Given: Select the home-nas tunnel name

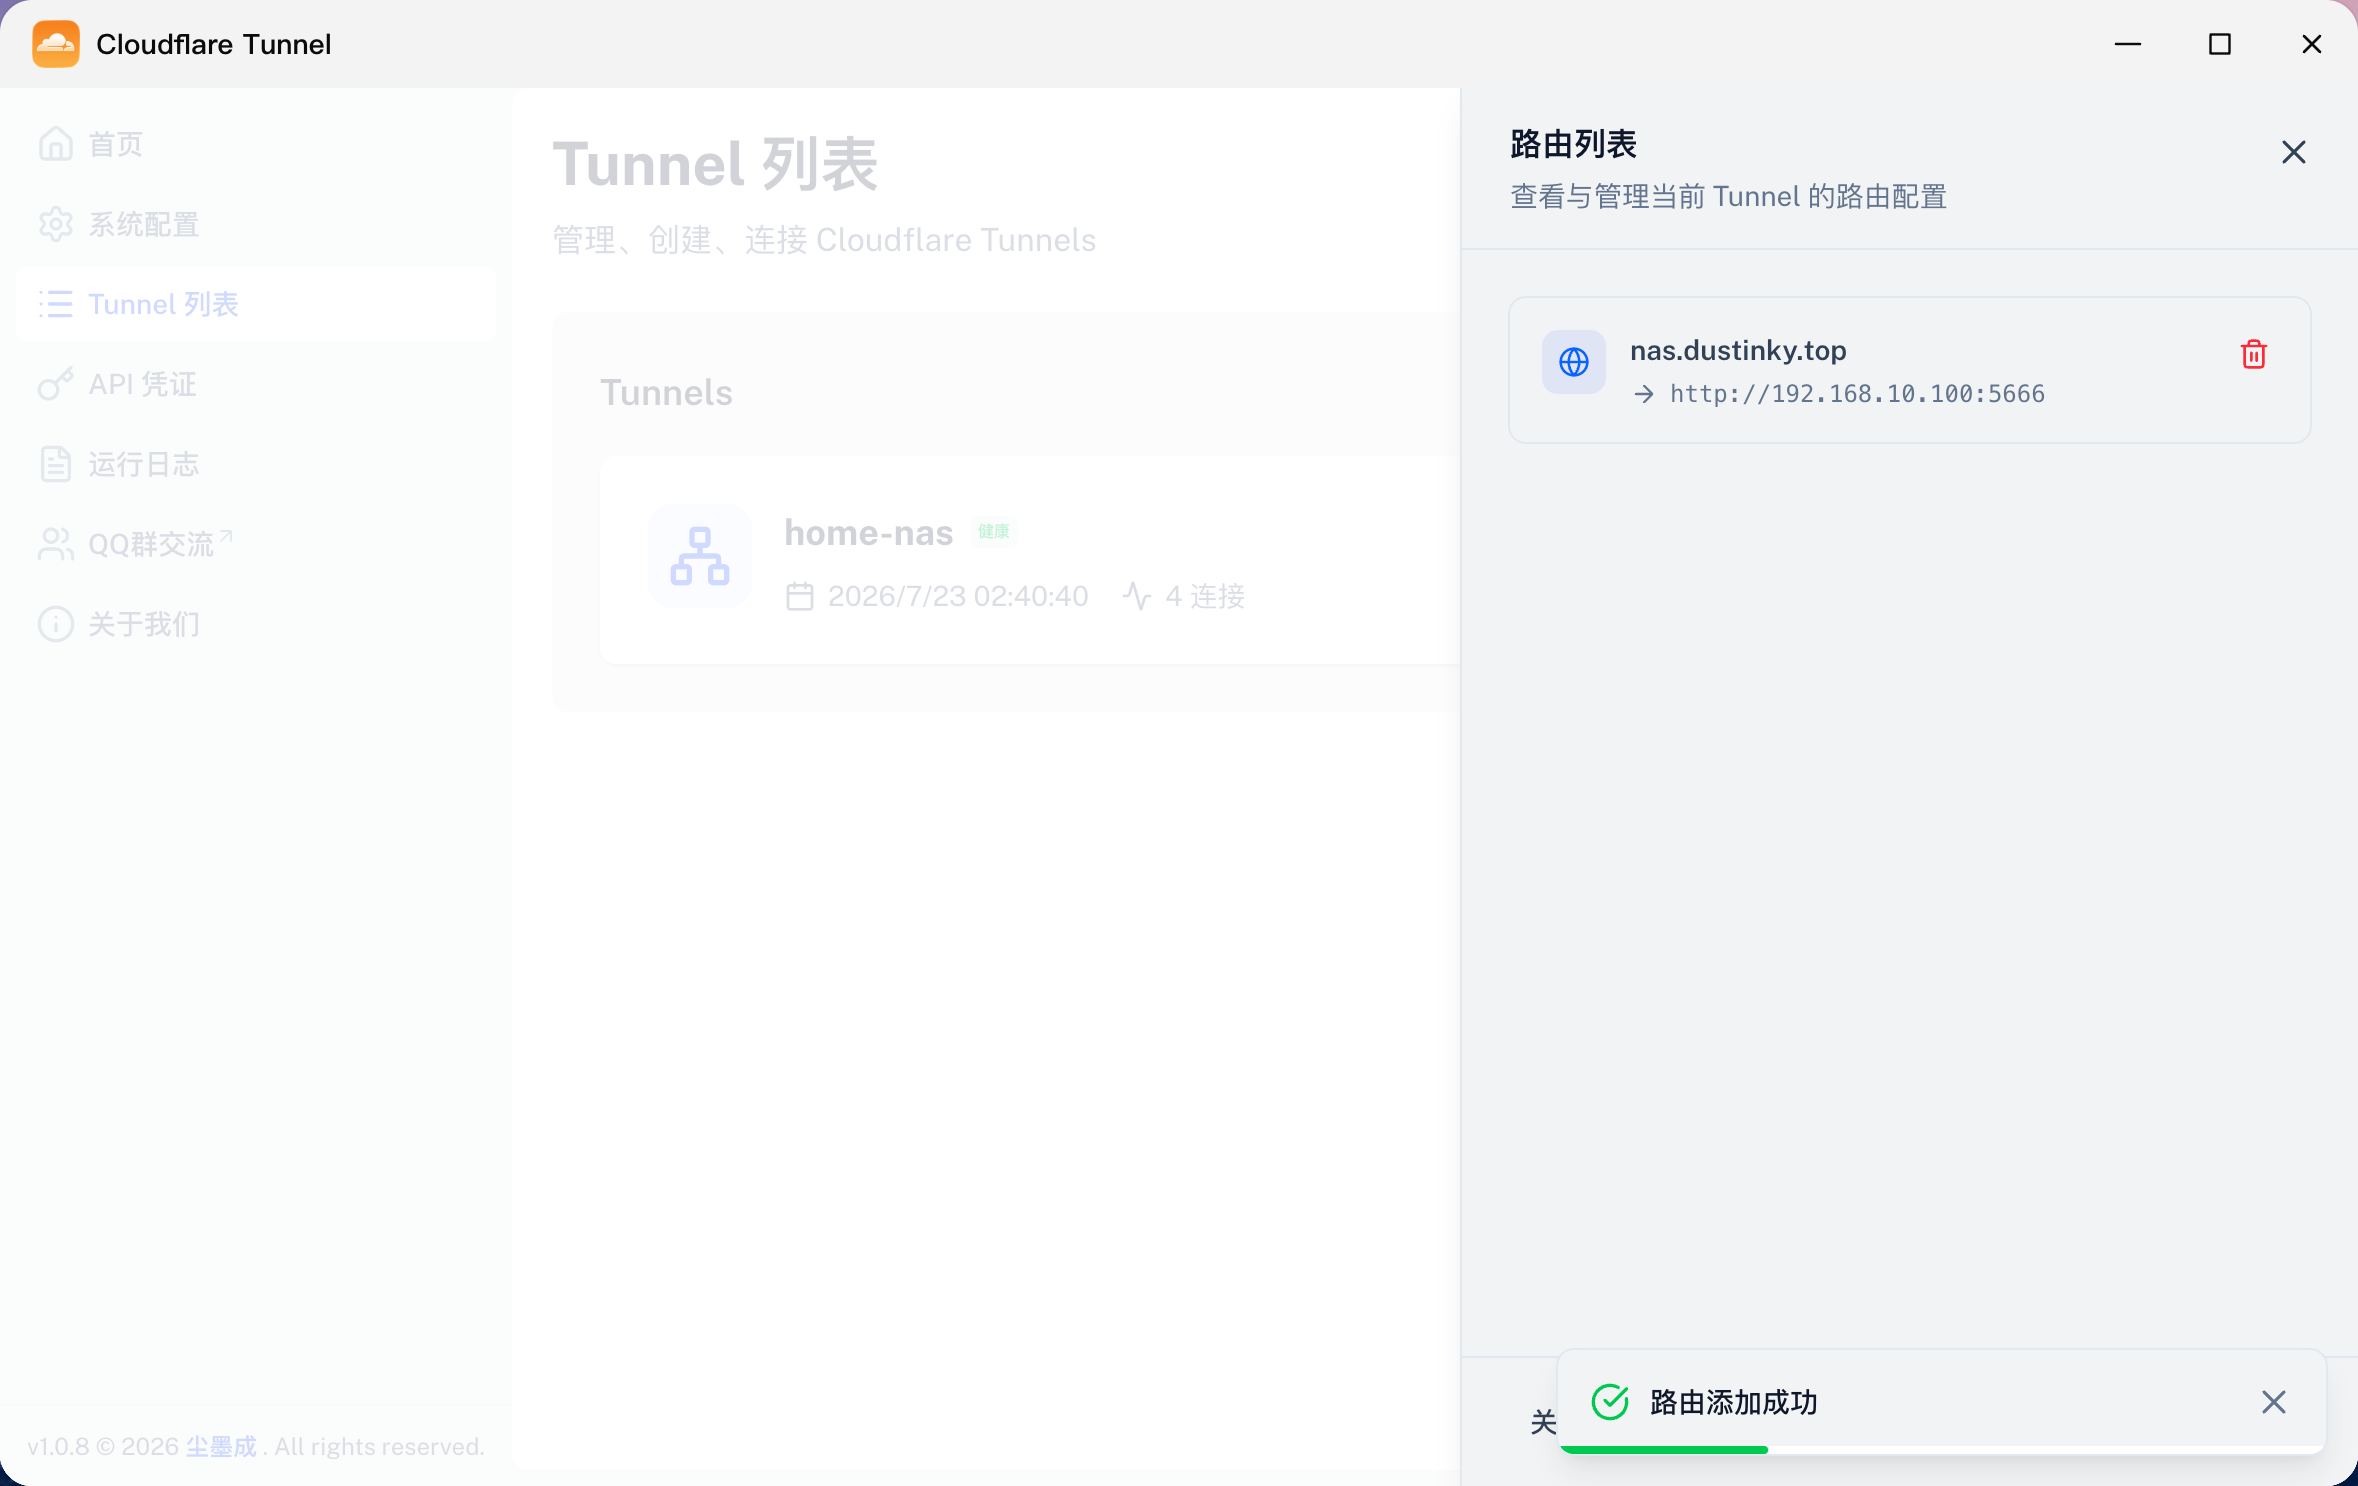Looking at the screenshot, I should point(868,533).
